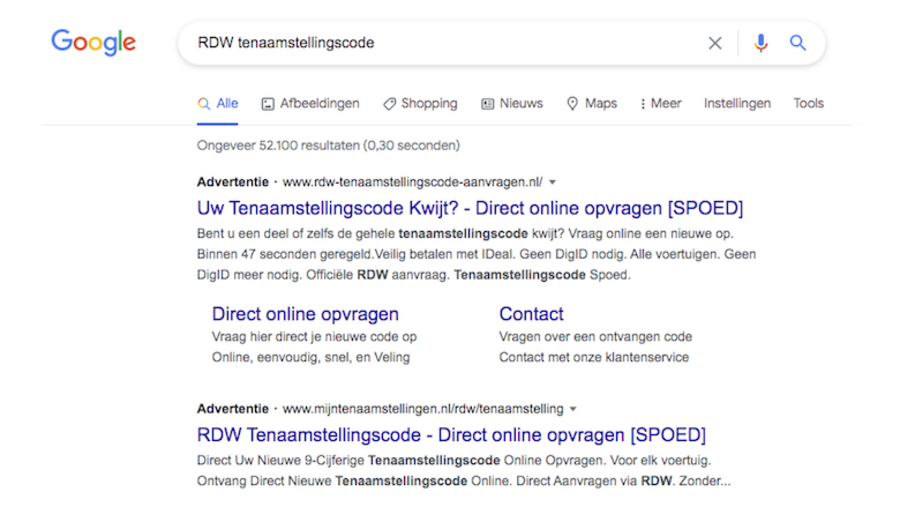Open the Contact sitelink

coord(531,314)
